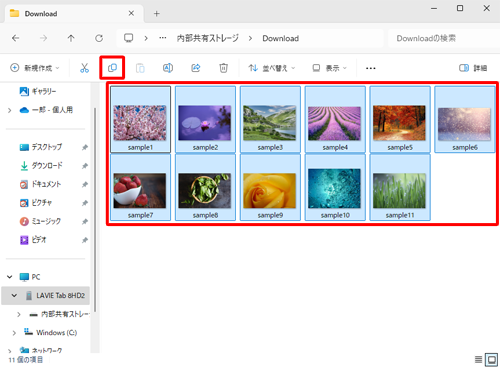Image resolution: width=500 pixels, height=367 pixels.
Task: Select sample7 strawberries image
Action: pyautogui.click(x=140, y=187)
